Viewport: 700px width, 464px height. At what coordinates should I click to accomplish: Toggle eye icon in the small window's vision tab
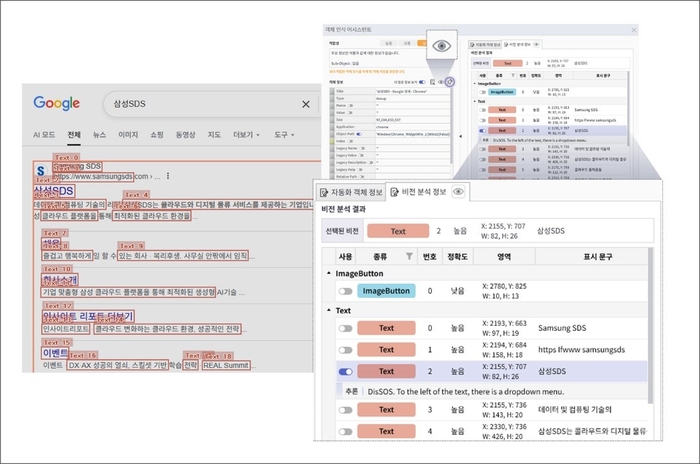pos(536,44)
